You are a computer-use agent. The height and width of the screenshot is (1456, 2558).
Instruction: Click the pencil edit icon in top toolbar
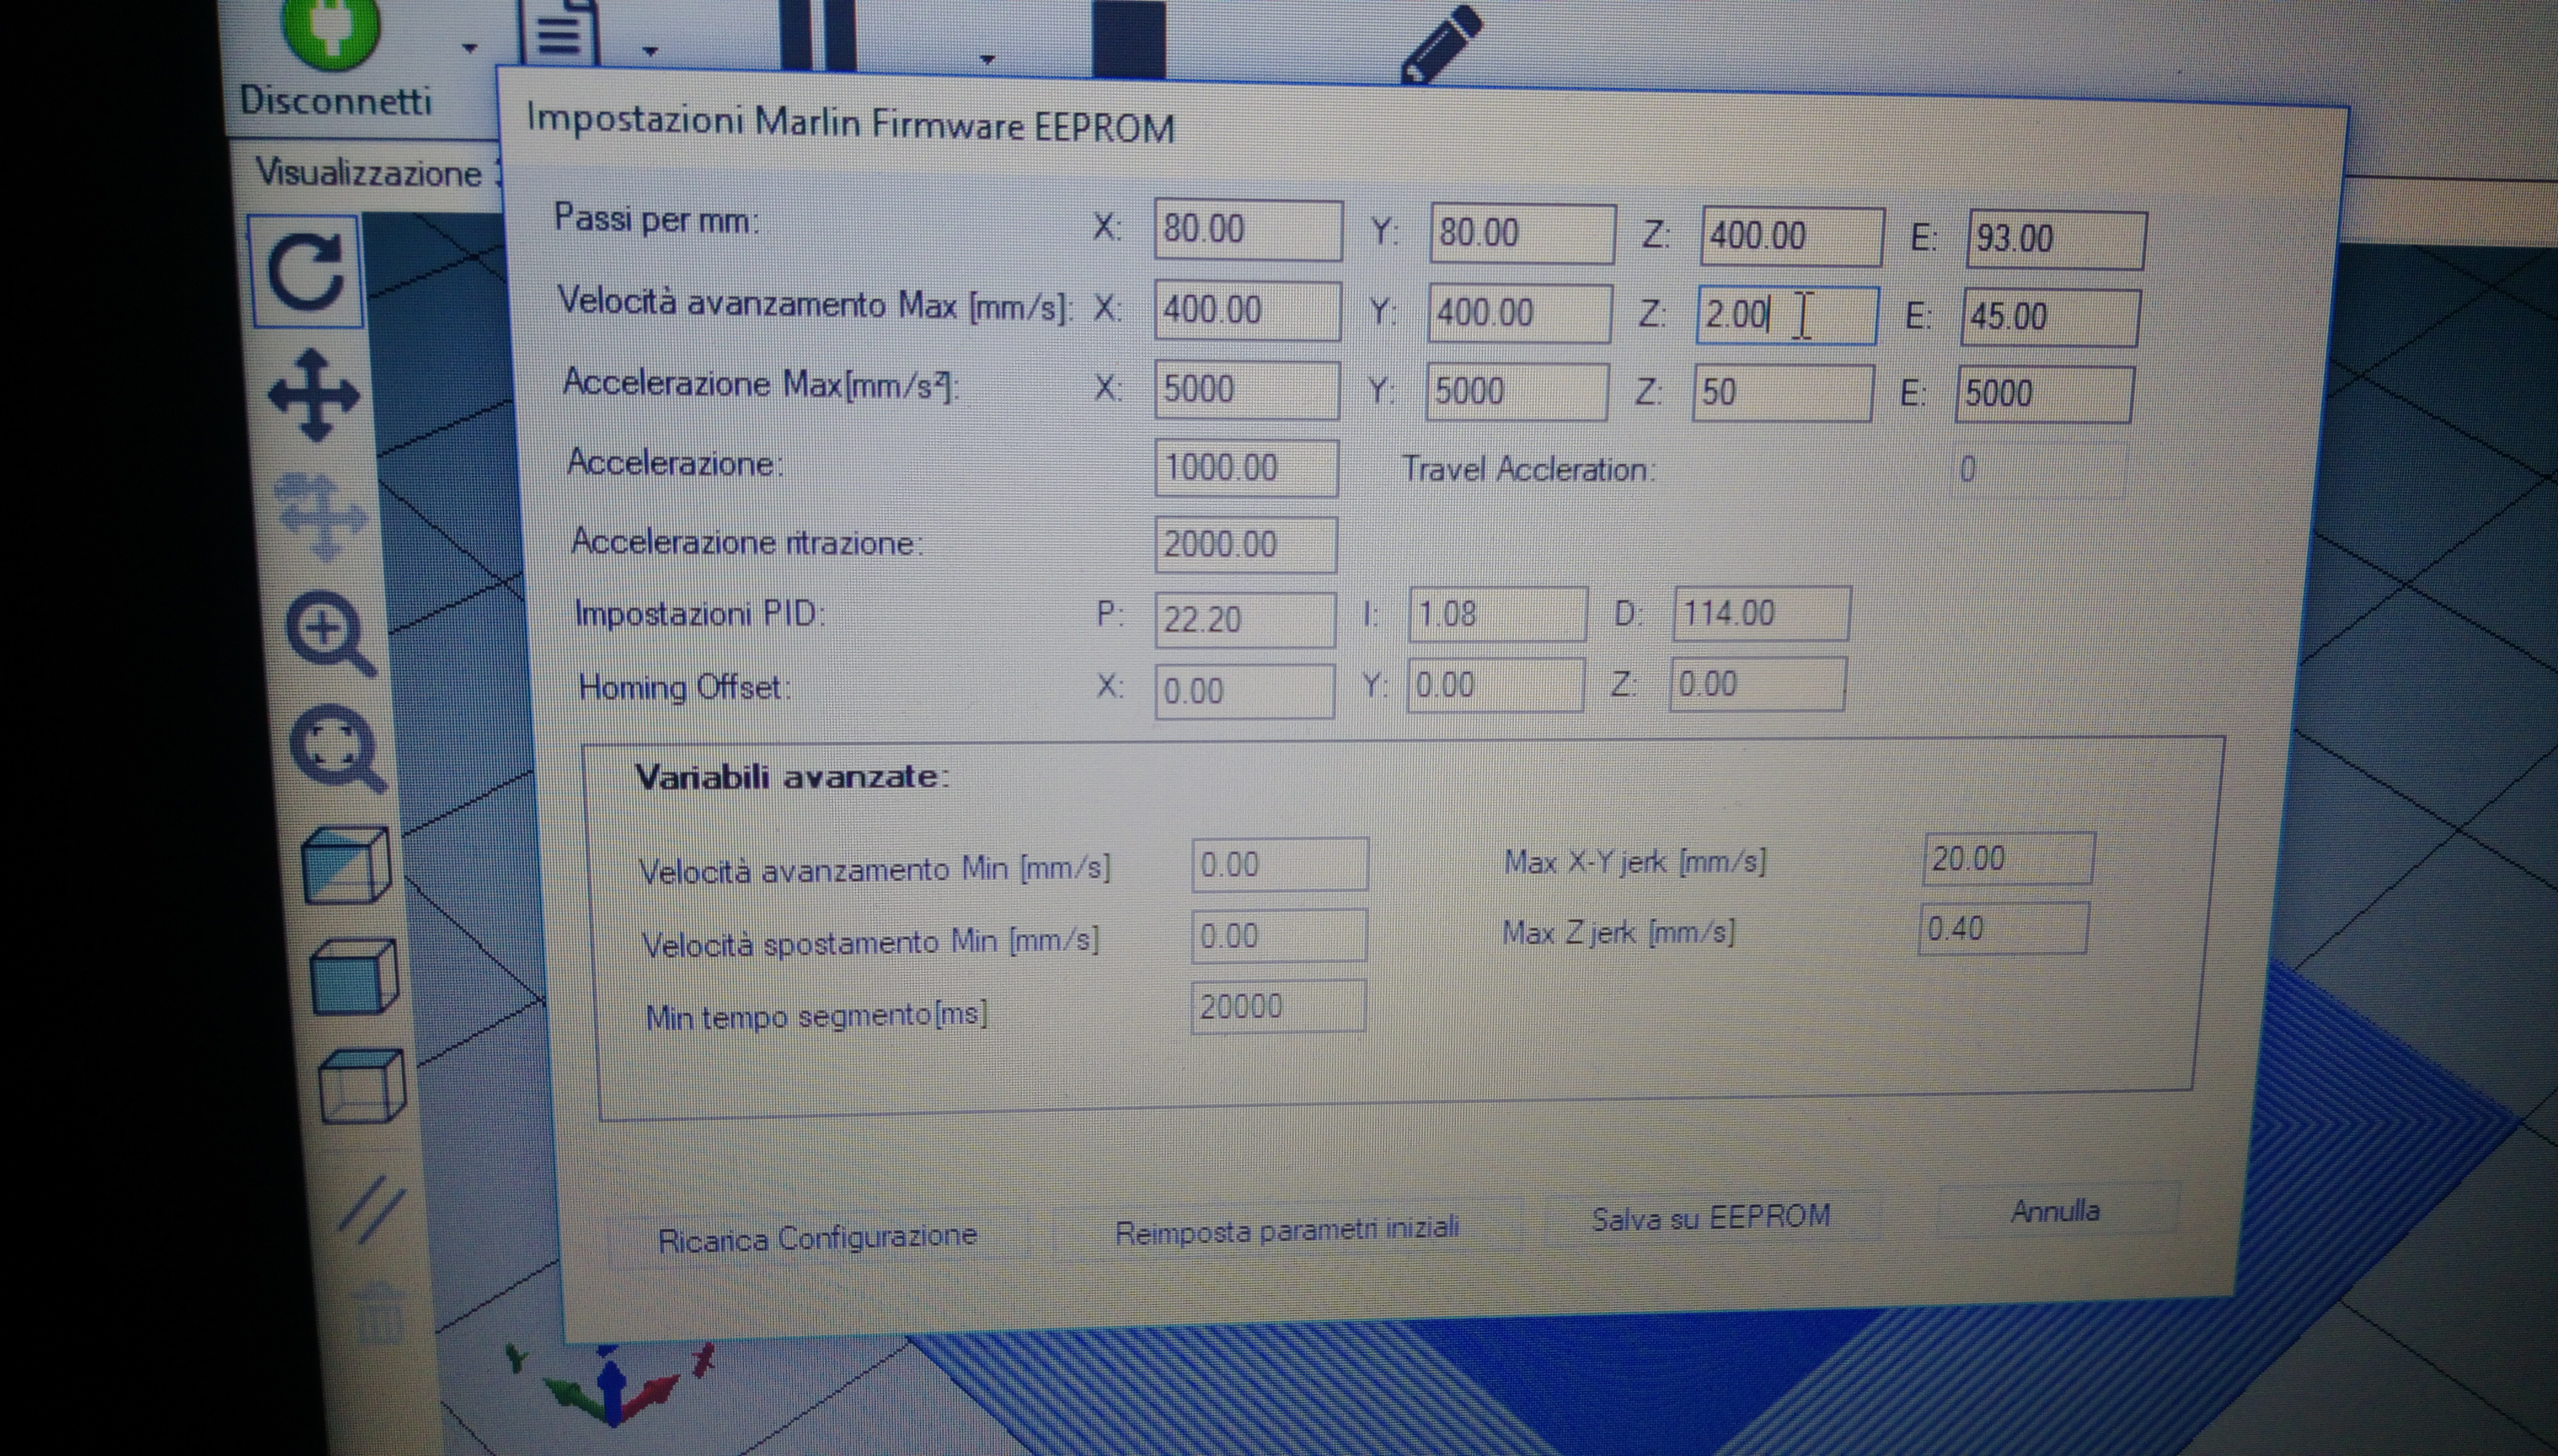(1441, 45)
